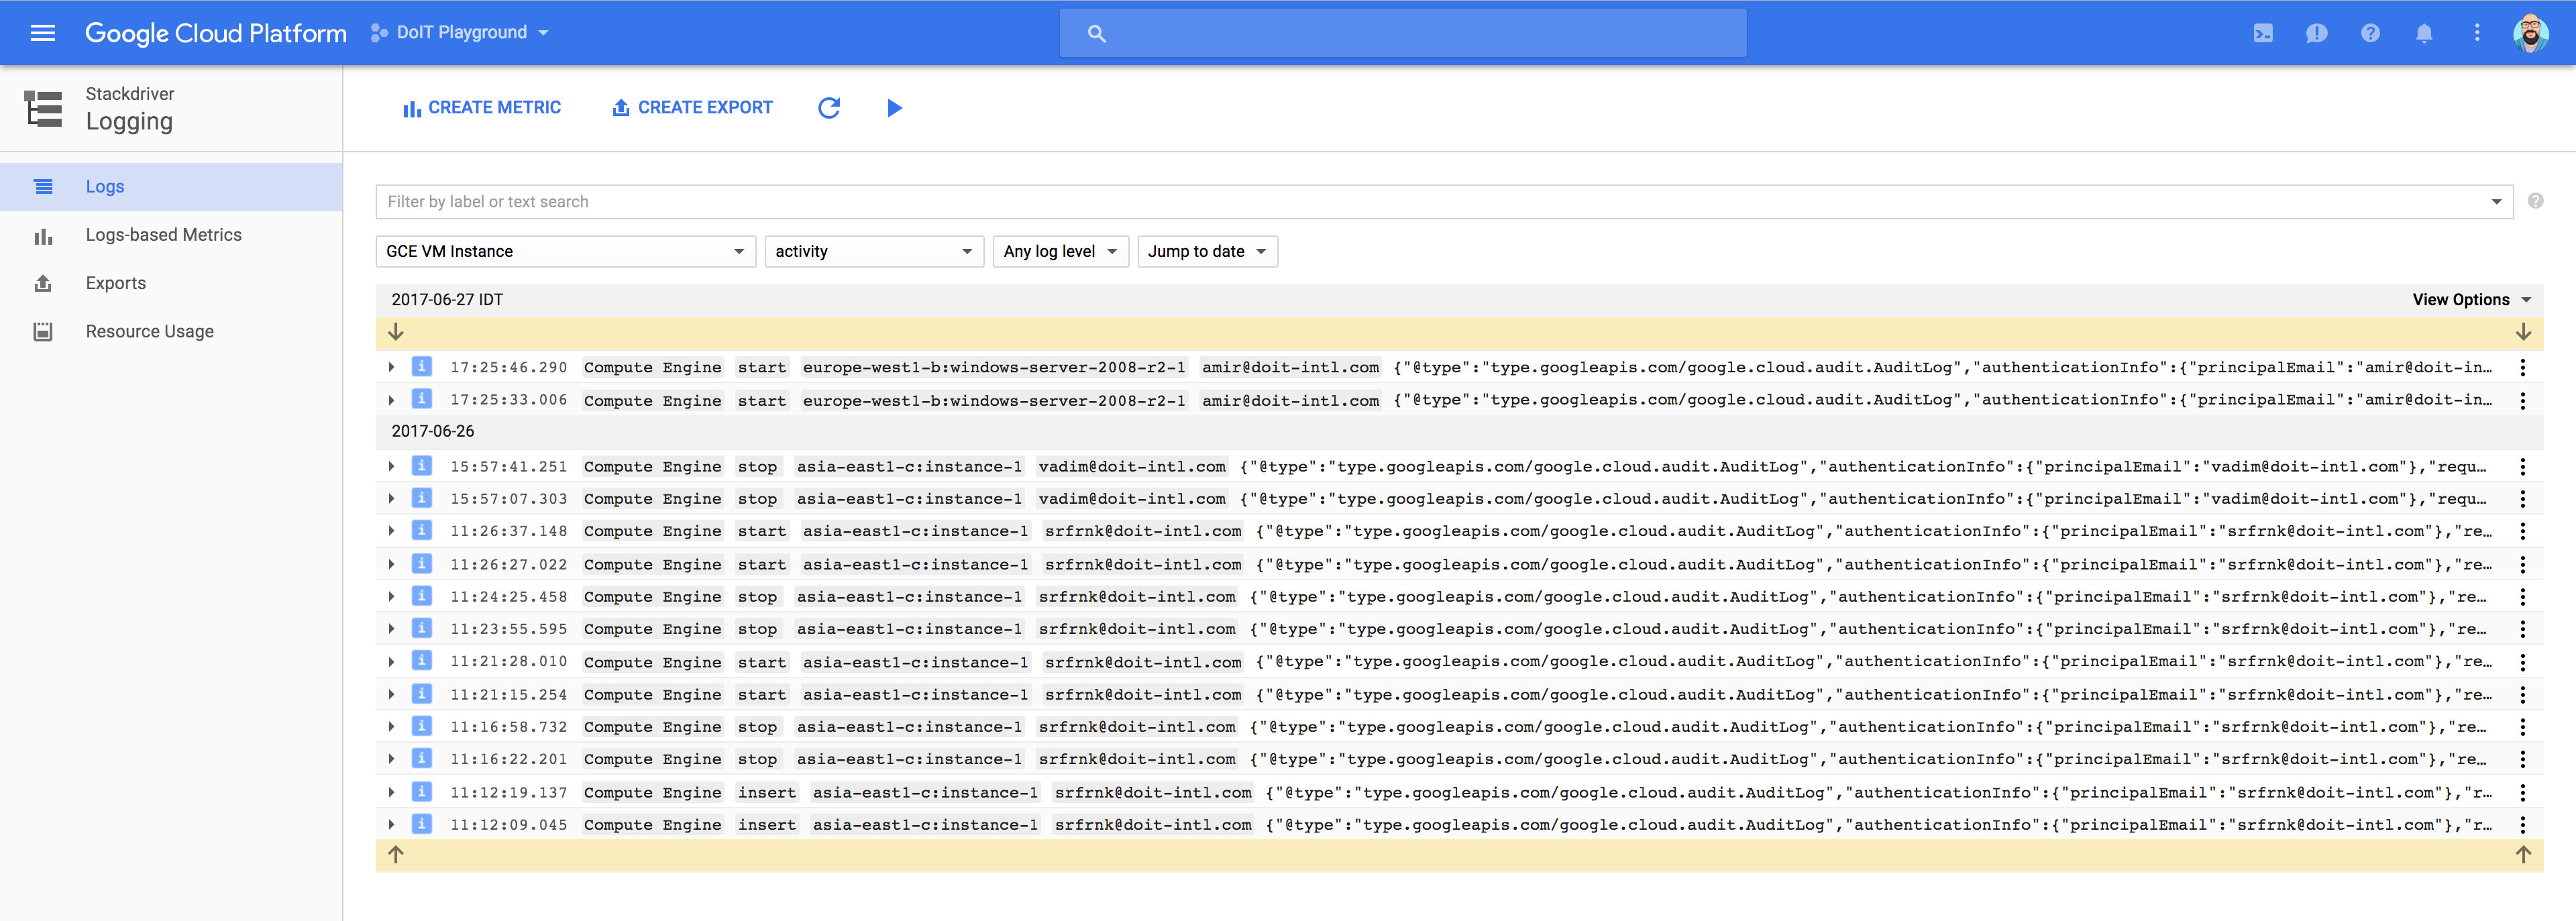Open the DoIT Playground project selector
This screenshot has width=2576, height=921.
coord(460,33)
